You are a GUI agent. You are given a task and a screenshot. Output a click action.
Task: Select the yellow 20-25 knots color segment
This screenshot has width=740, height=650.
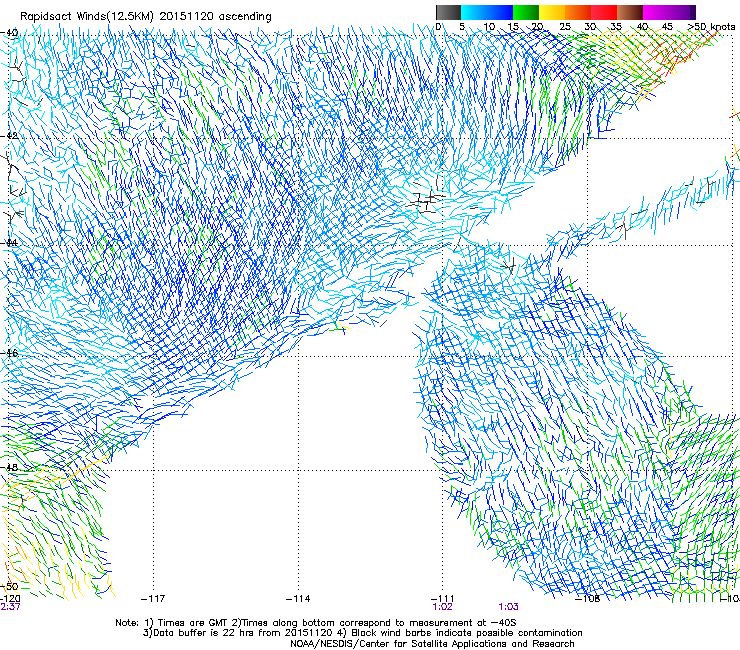point(552,12)
